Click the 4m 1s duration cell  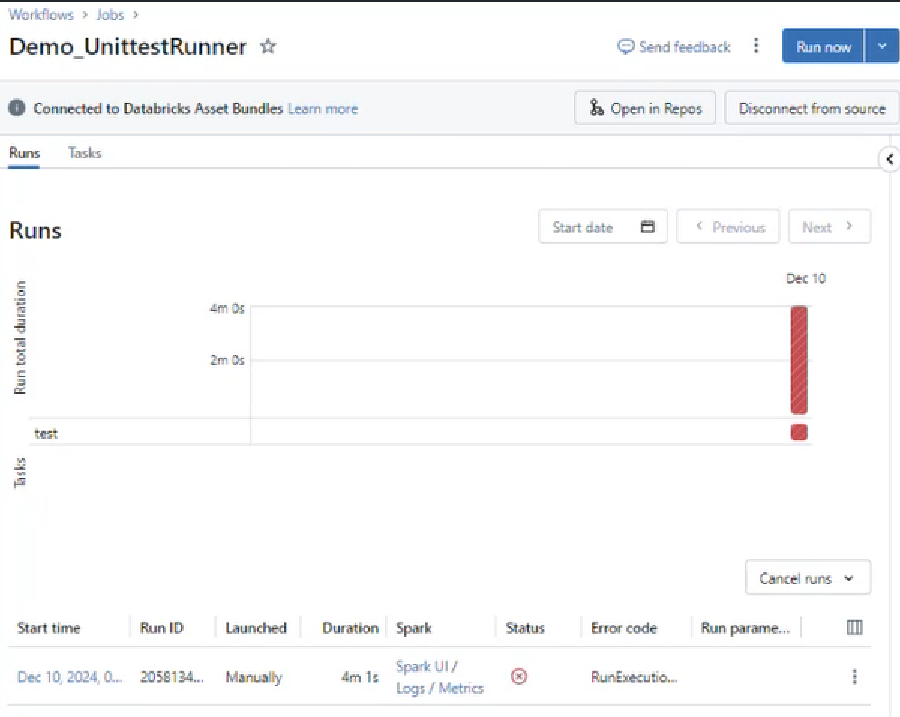[360, 677]
